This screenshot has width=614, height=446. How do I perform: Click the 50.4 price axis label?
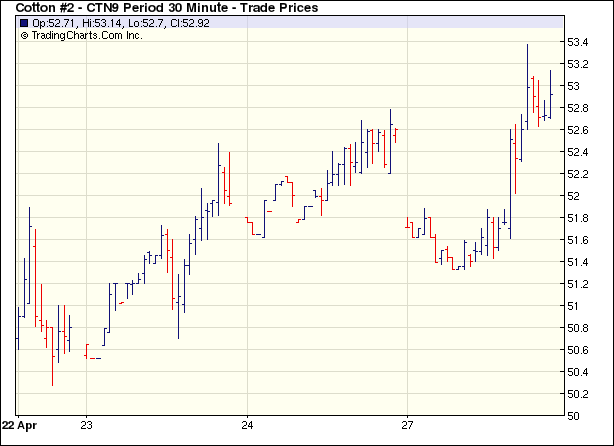pyautogui.click(x=578, y=372)
